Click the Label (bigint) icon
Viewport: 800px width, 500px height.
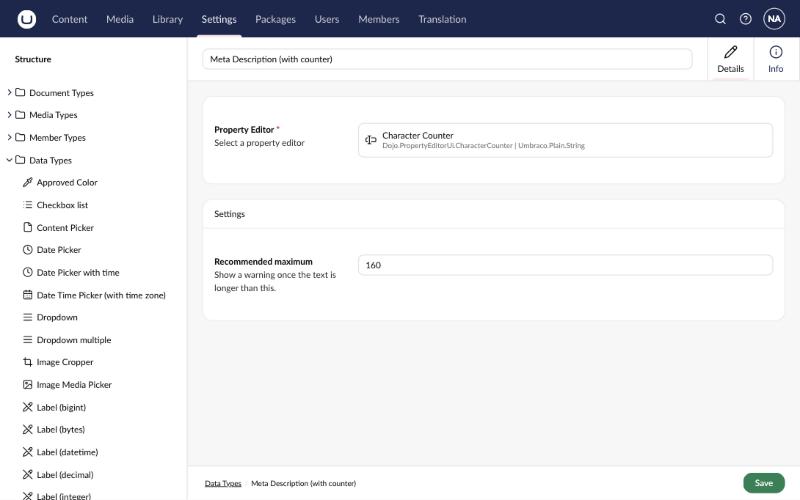[x=28, y=407]
